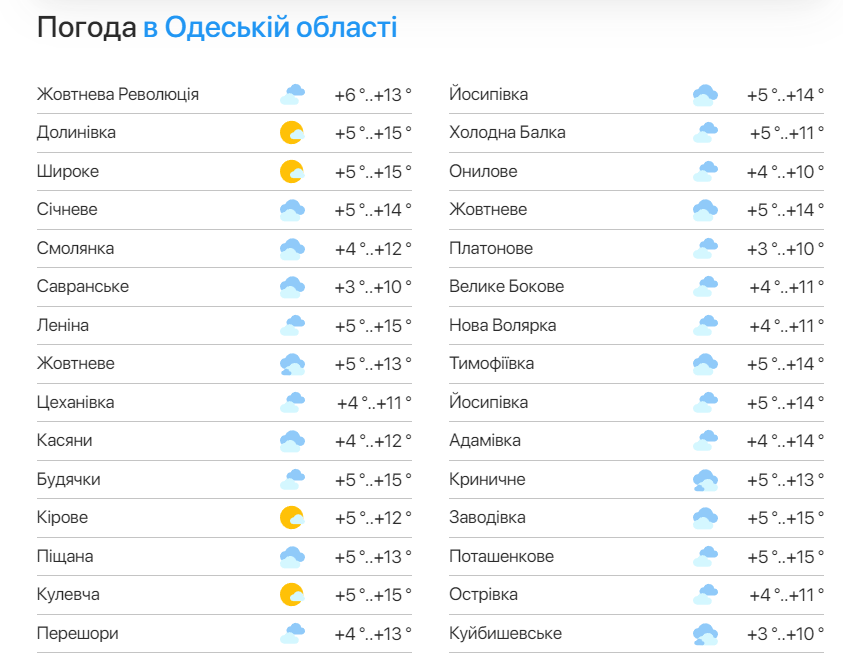
Task: Click the sun icon beside Кулевча
Action: (x=292, y=595)
